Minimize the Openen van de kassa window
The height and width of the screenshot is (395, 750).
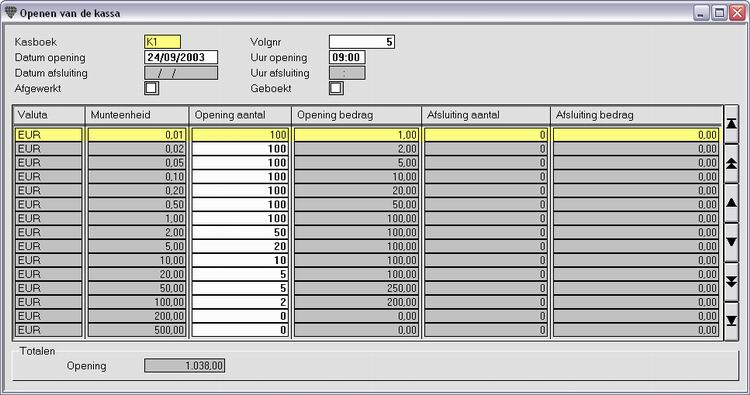click(701, 12)
